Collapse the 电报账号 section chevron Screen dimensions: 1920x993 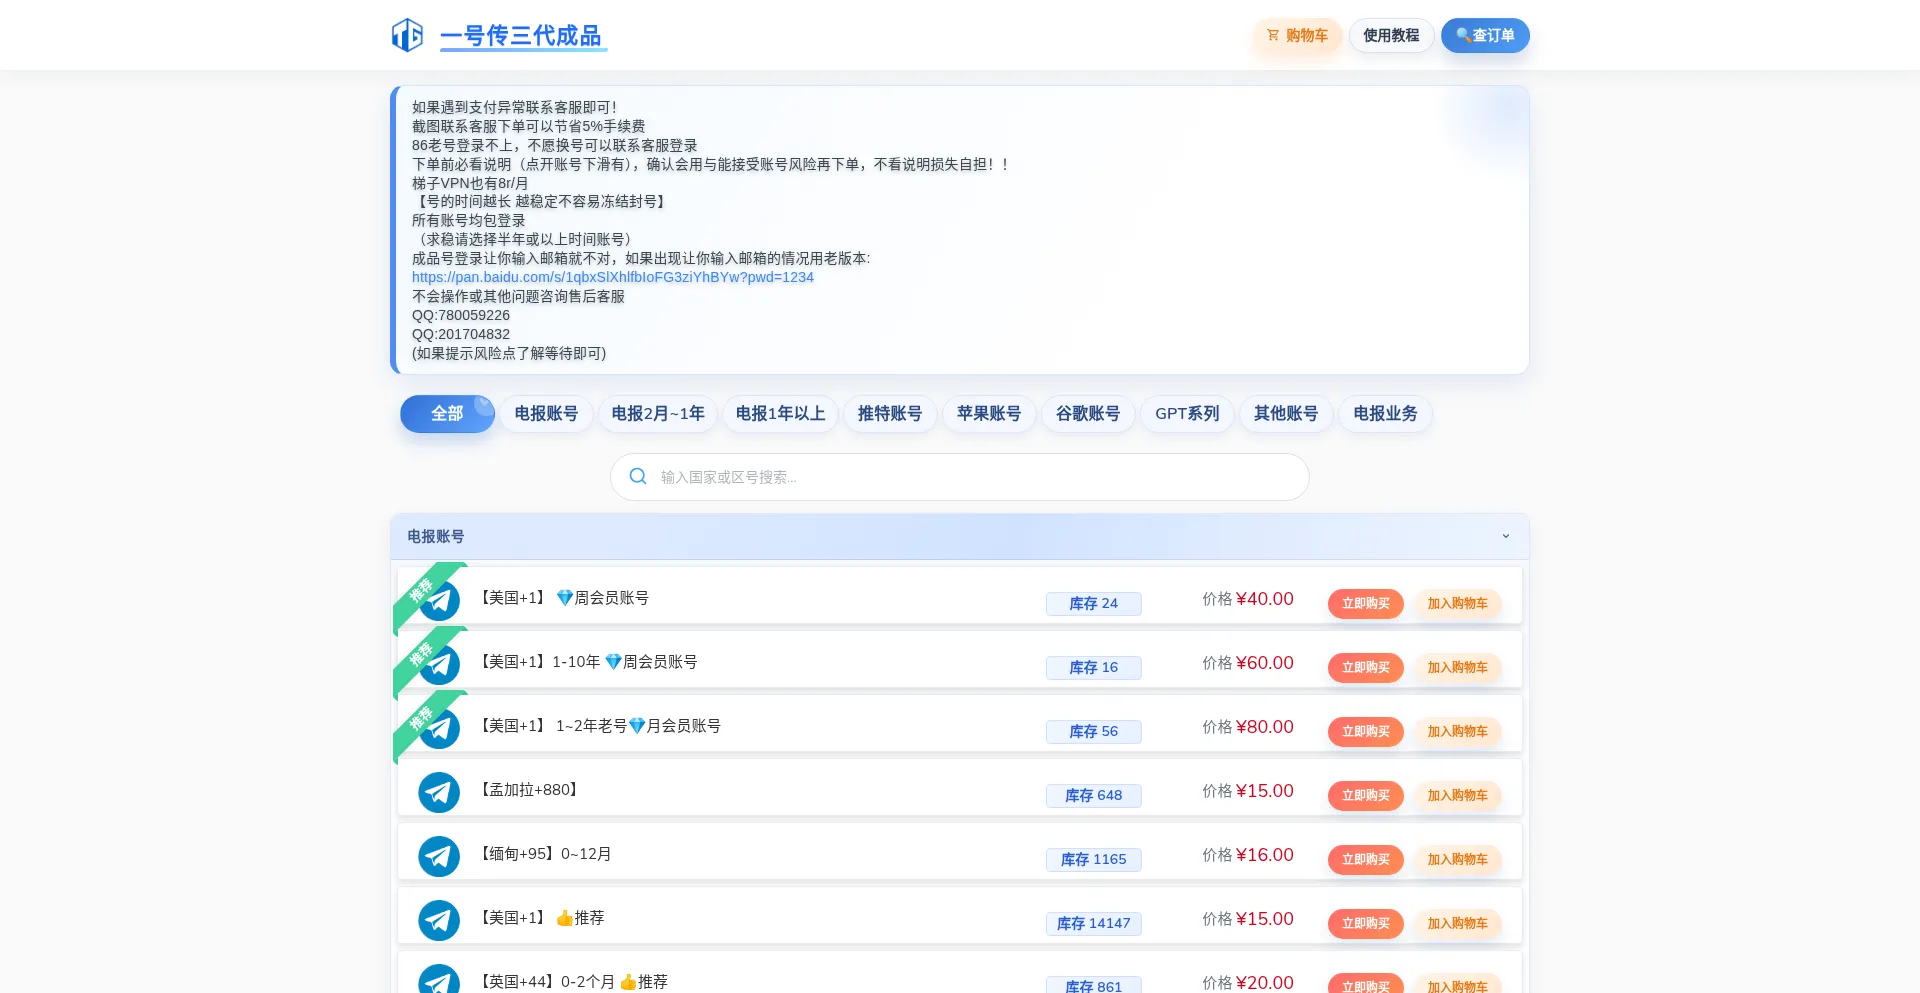pos(1505,536)
